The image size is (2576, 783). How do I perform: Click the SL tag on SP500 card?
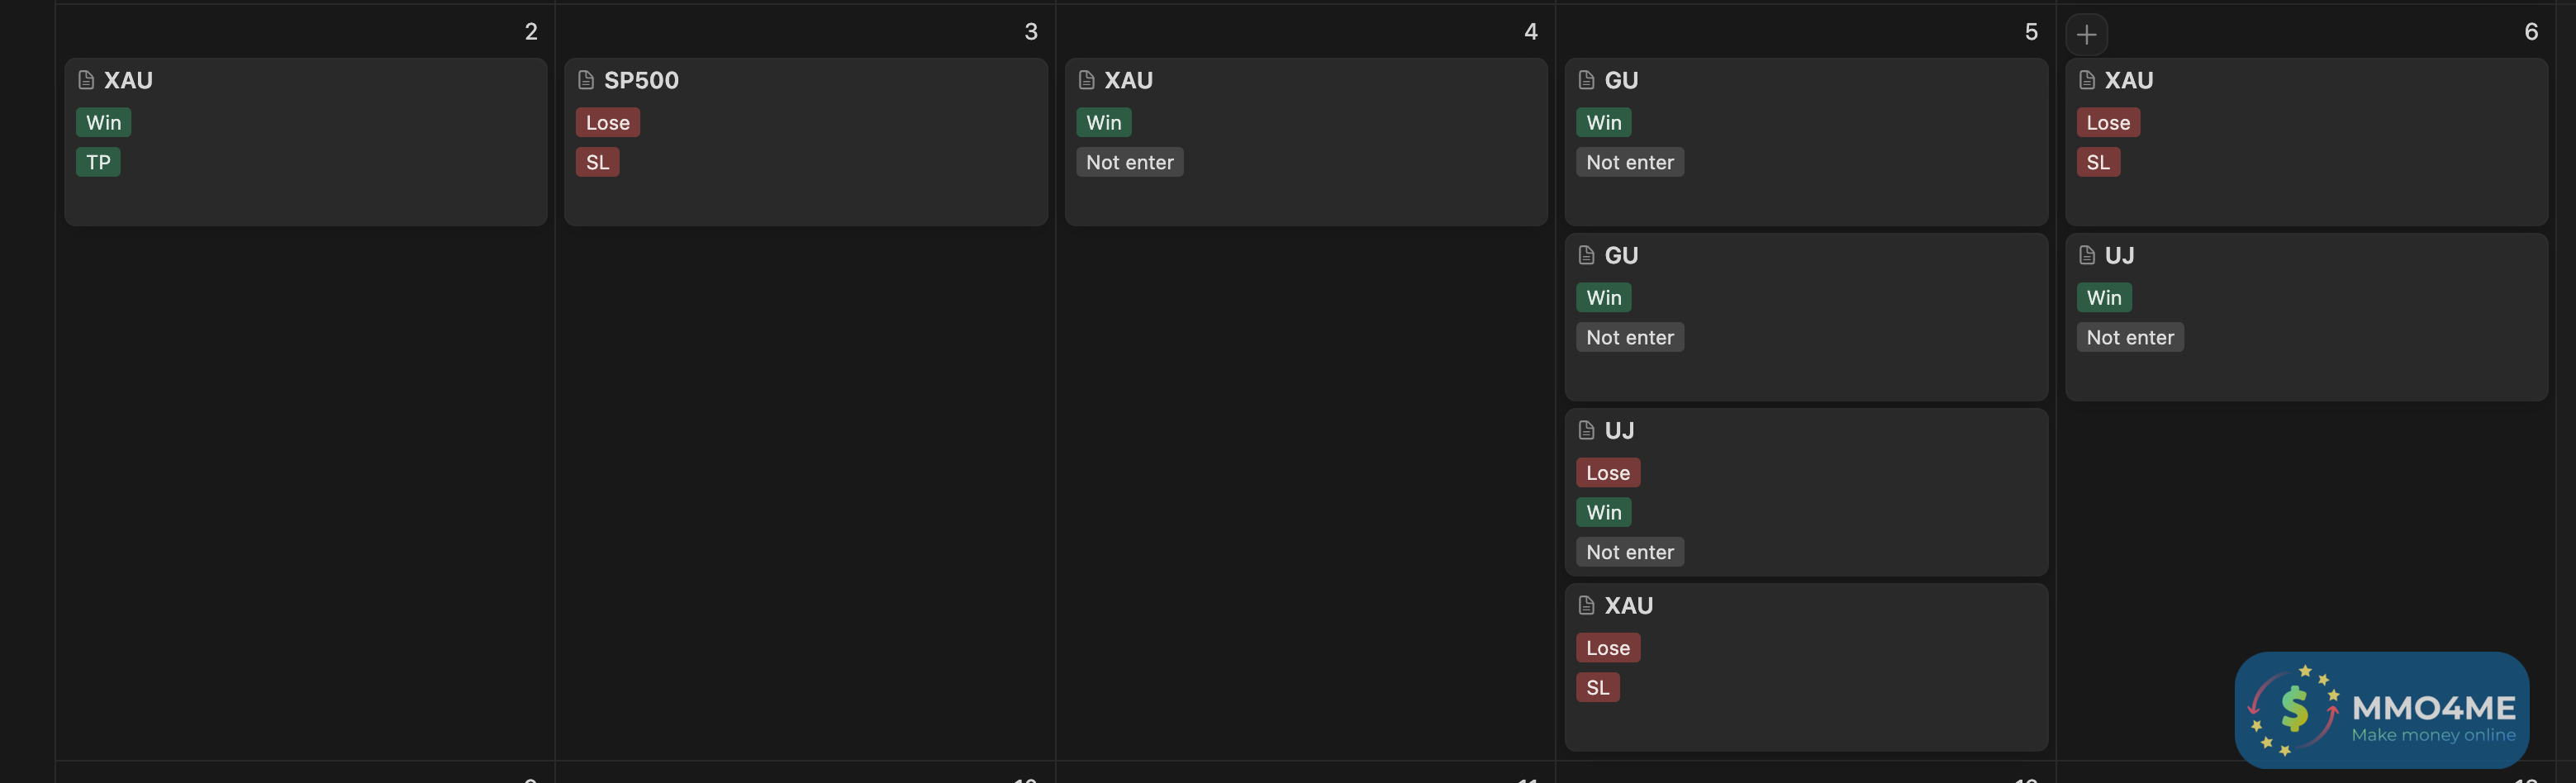point(597,162)
